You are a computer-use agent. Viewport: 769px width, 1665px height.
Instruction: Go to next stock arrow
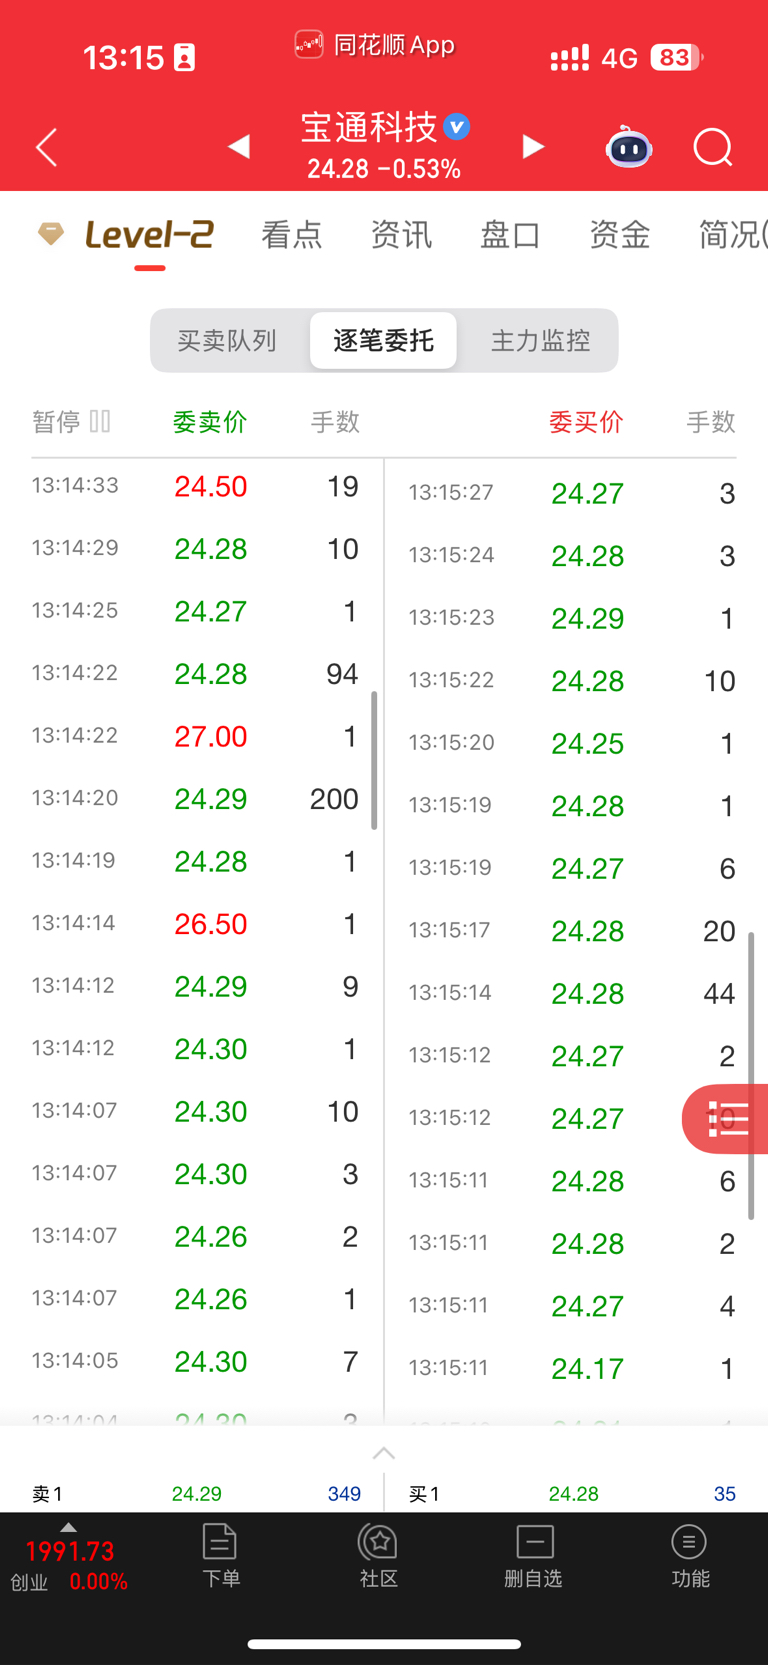tap(533, 148)
